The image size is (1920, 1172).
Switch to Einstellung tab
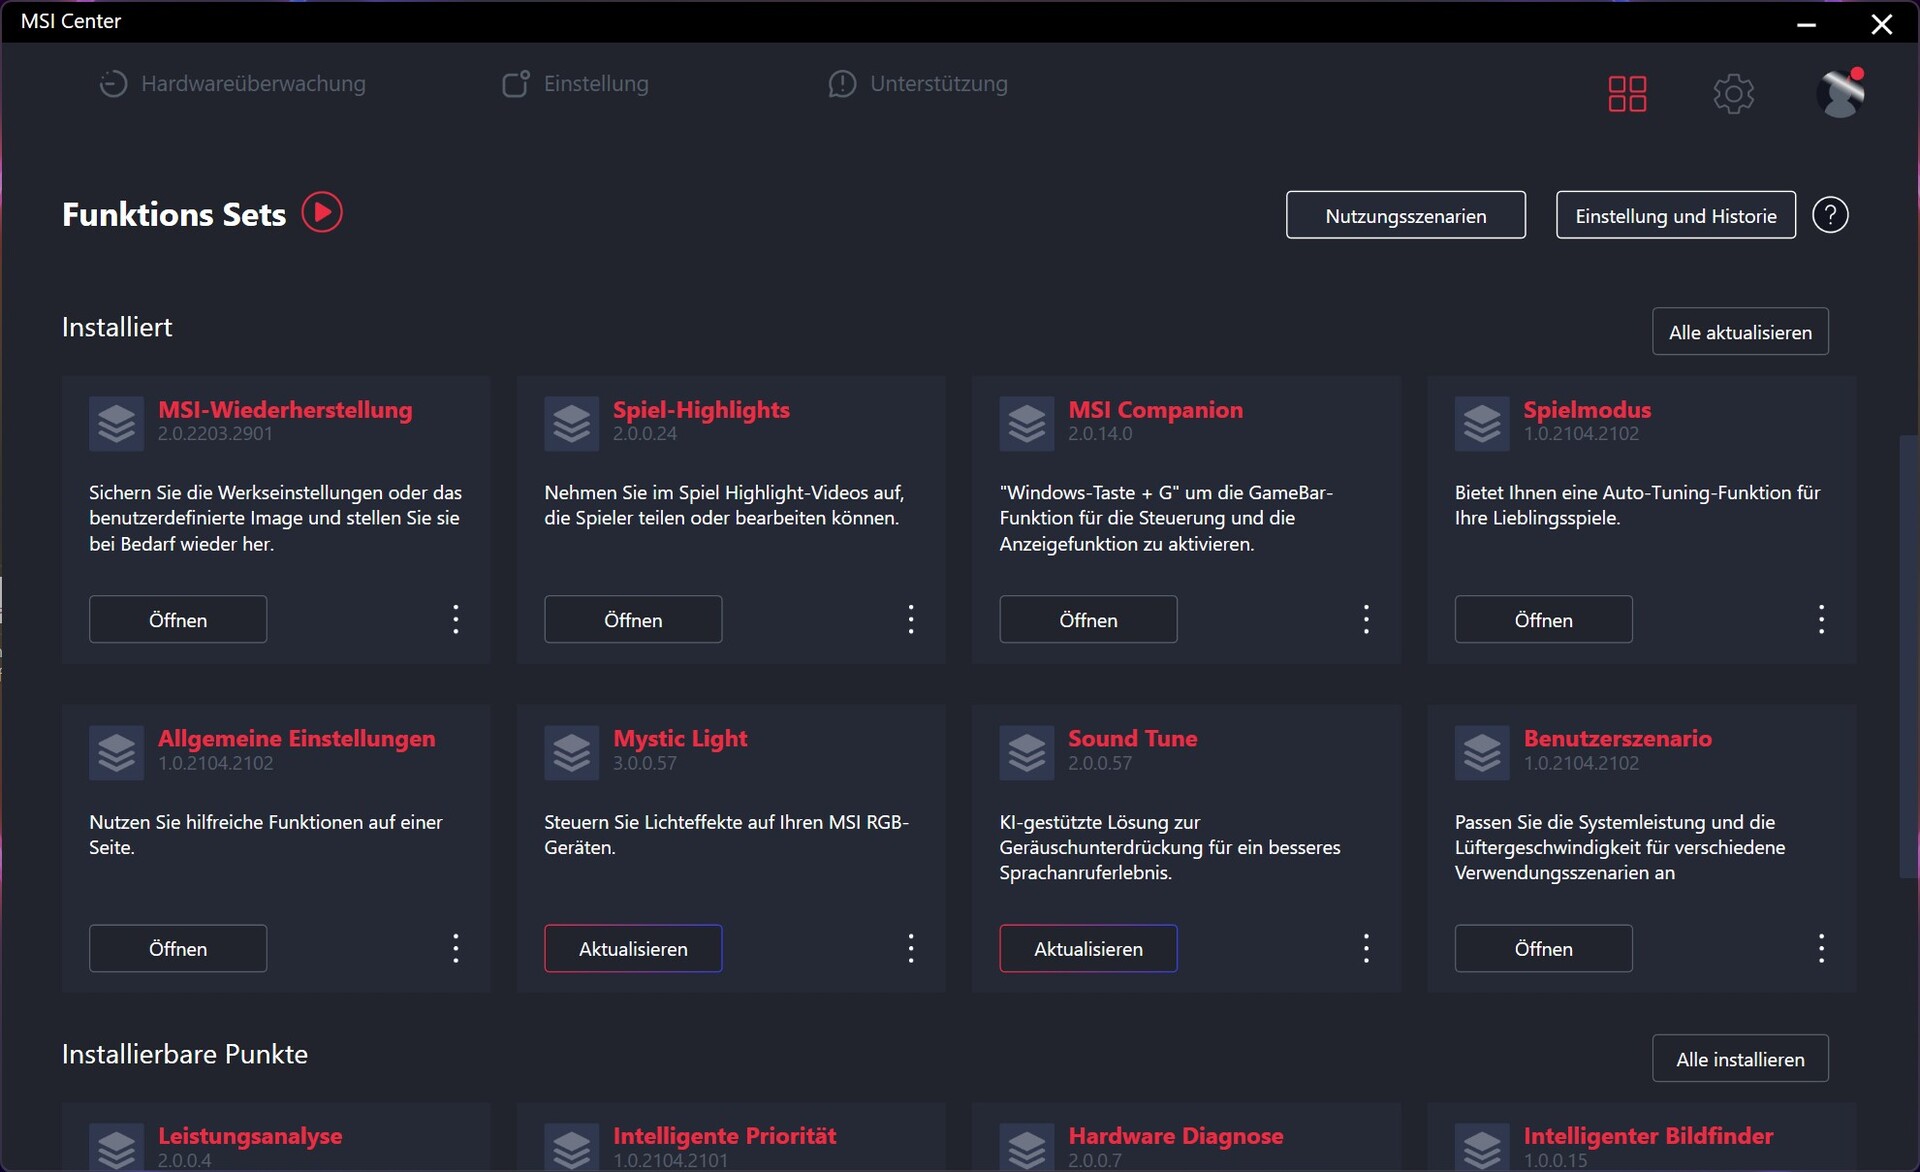point(575,84)
